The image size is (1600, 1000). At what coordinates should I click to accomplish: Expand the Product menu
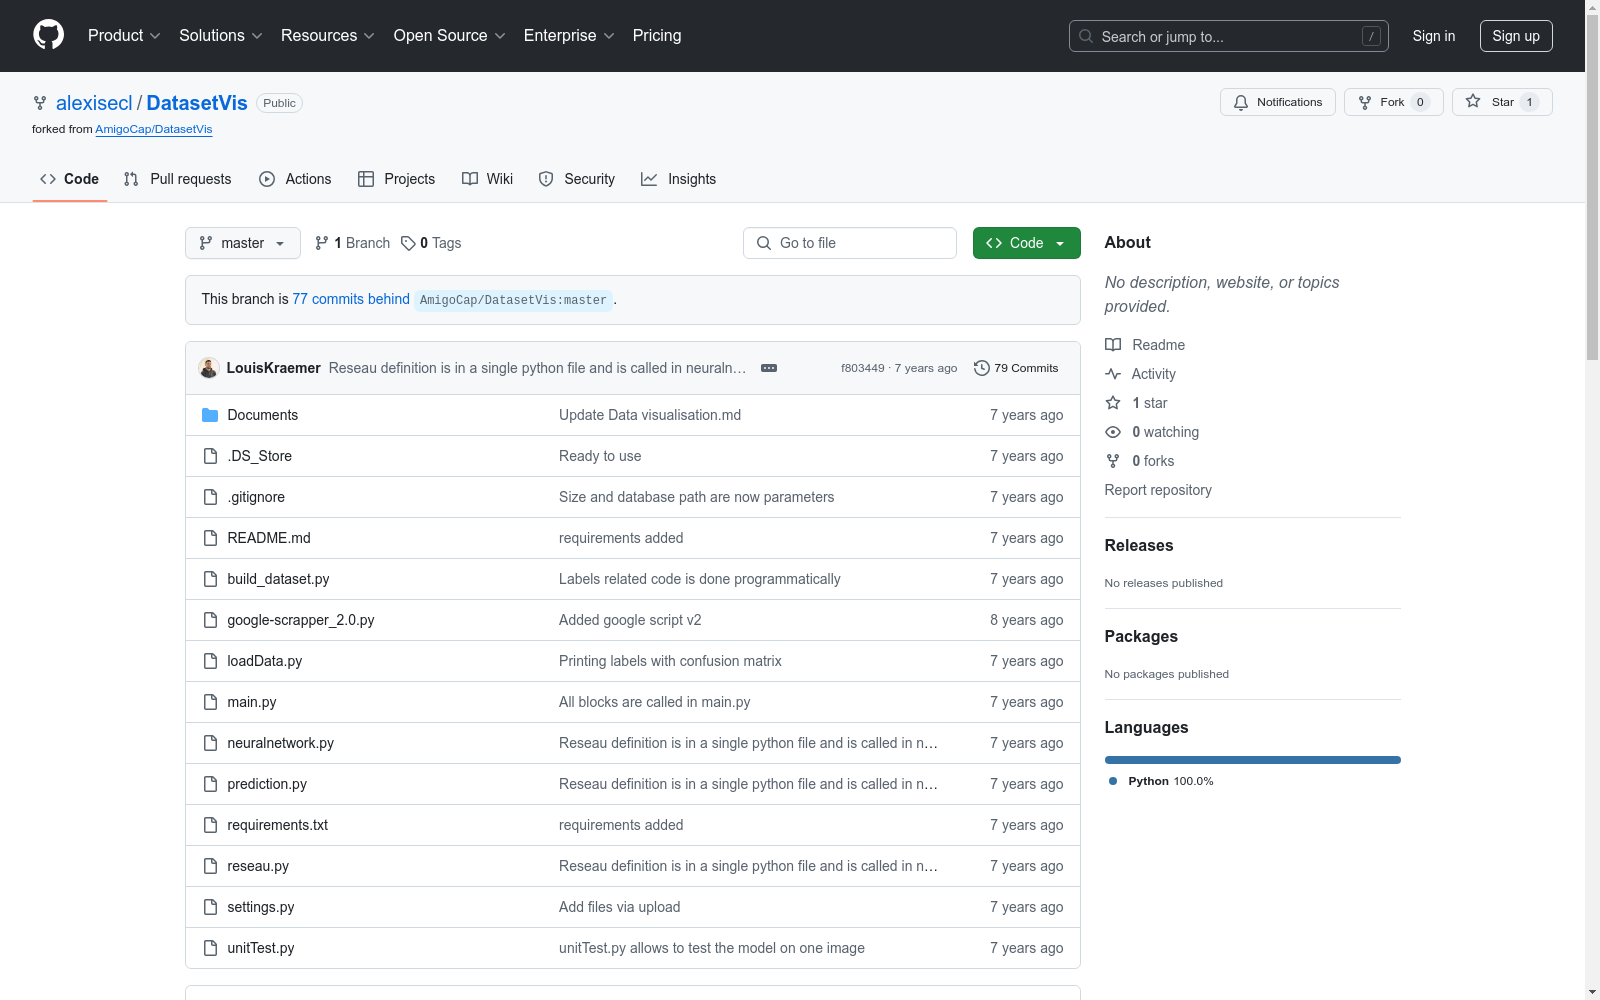(x=124, y=35)
